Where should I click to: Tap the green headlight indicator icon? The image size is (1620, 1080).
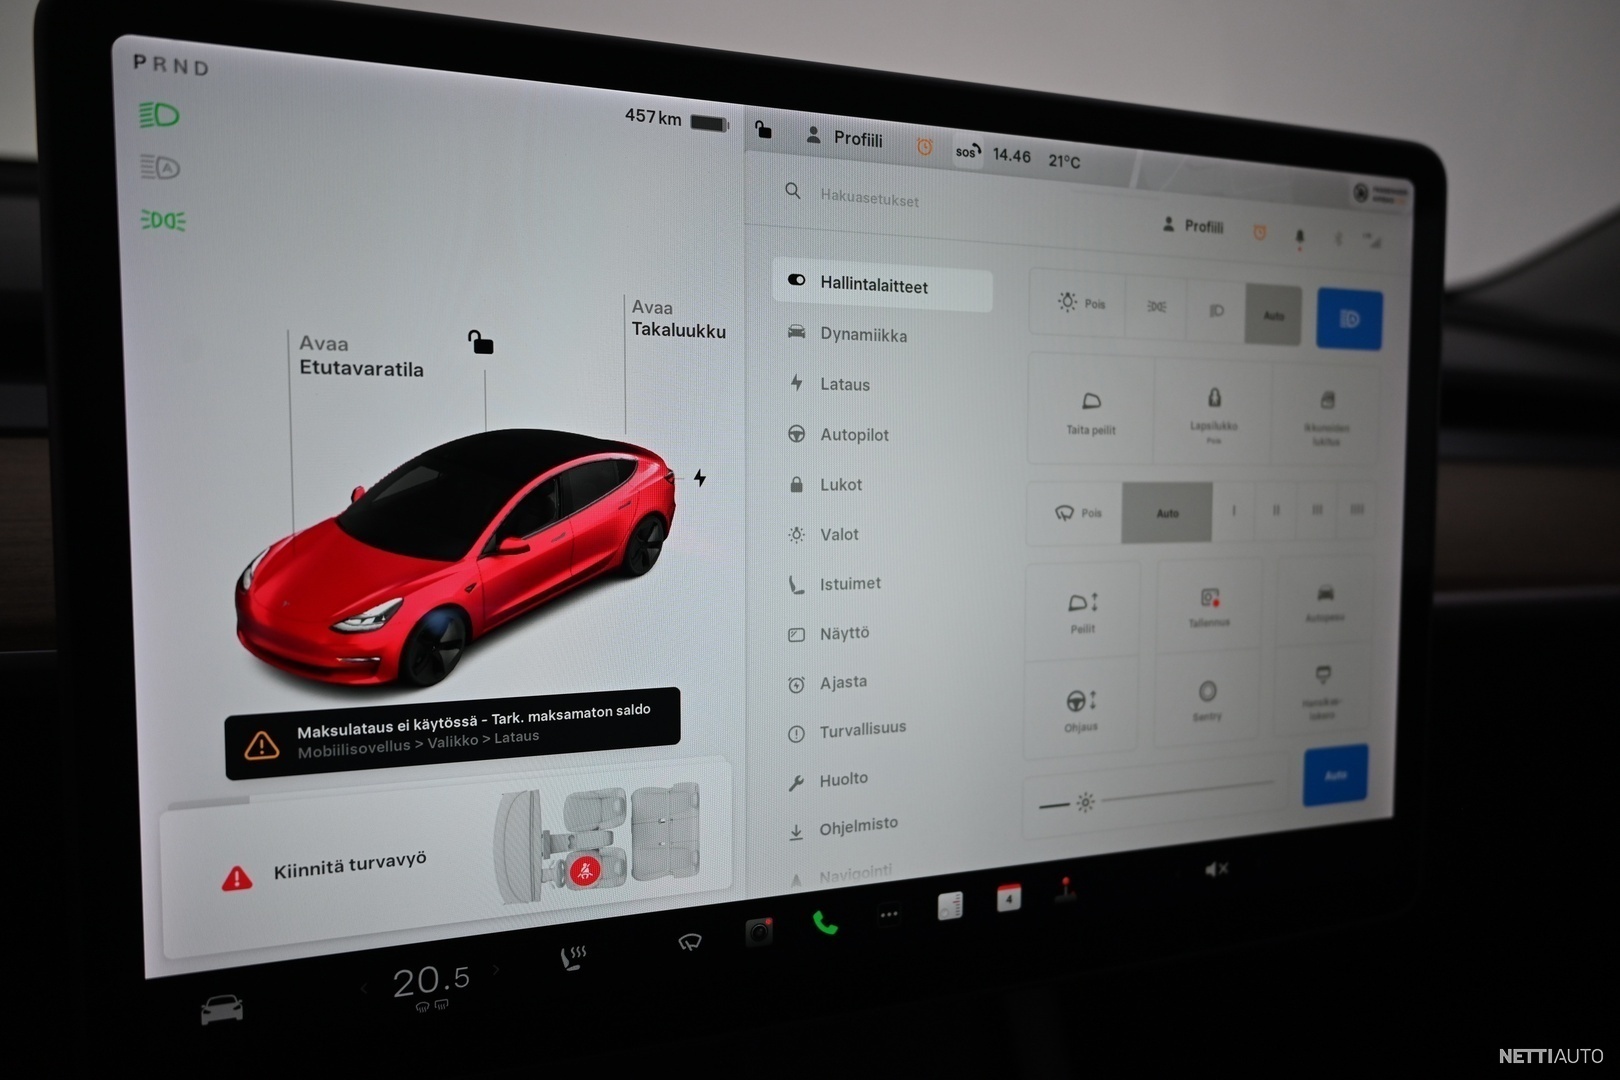pos(159,115)
